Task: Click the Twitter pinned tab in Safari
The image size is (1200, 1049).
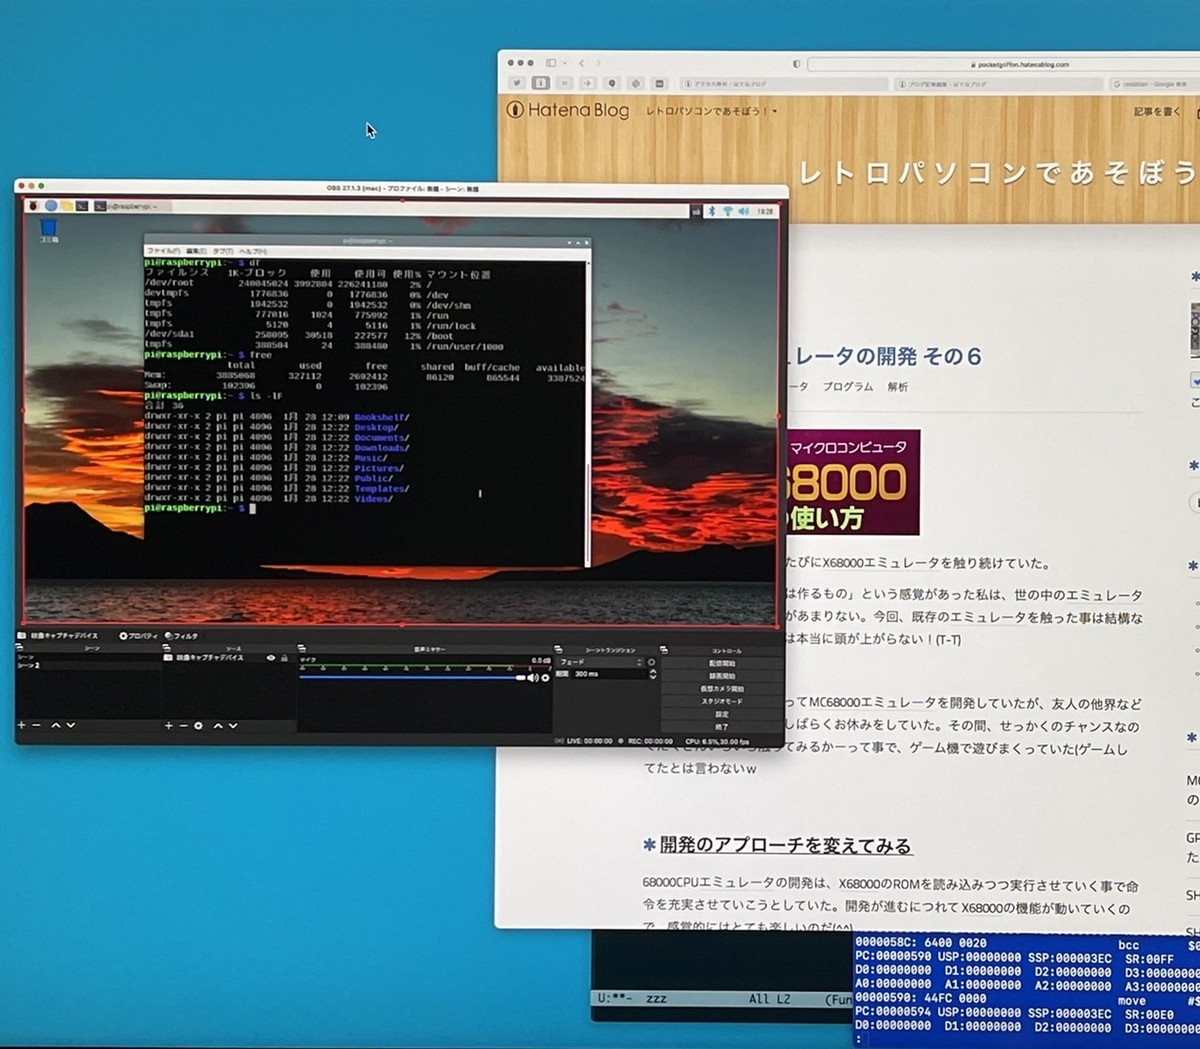Action: pyautogui.click(x=517, y=84)
